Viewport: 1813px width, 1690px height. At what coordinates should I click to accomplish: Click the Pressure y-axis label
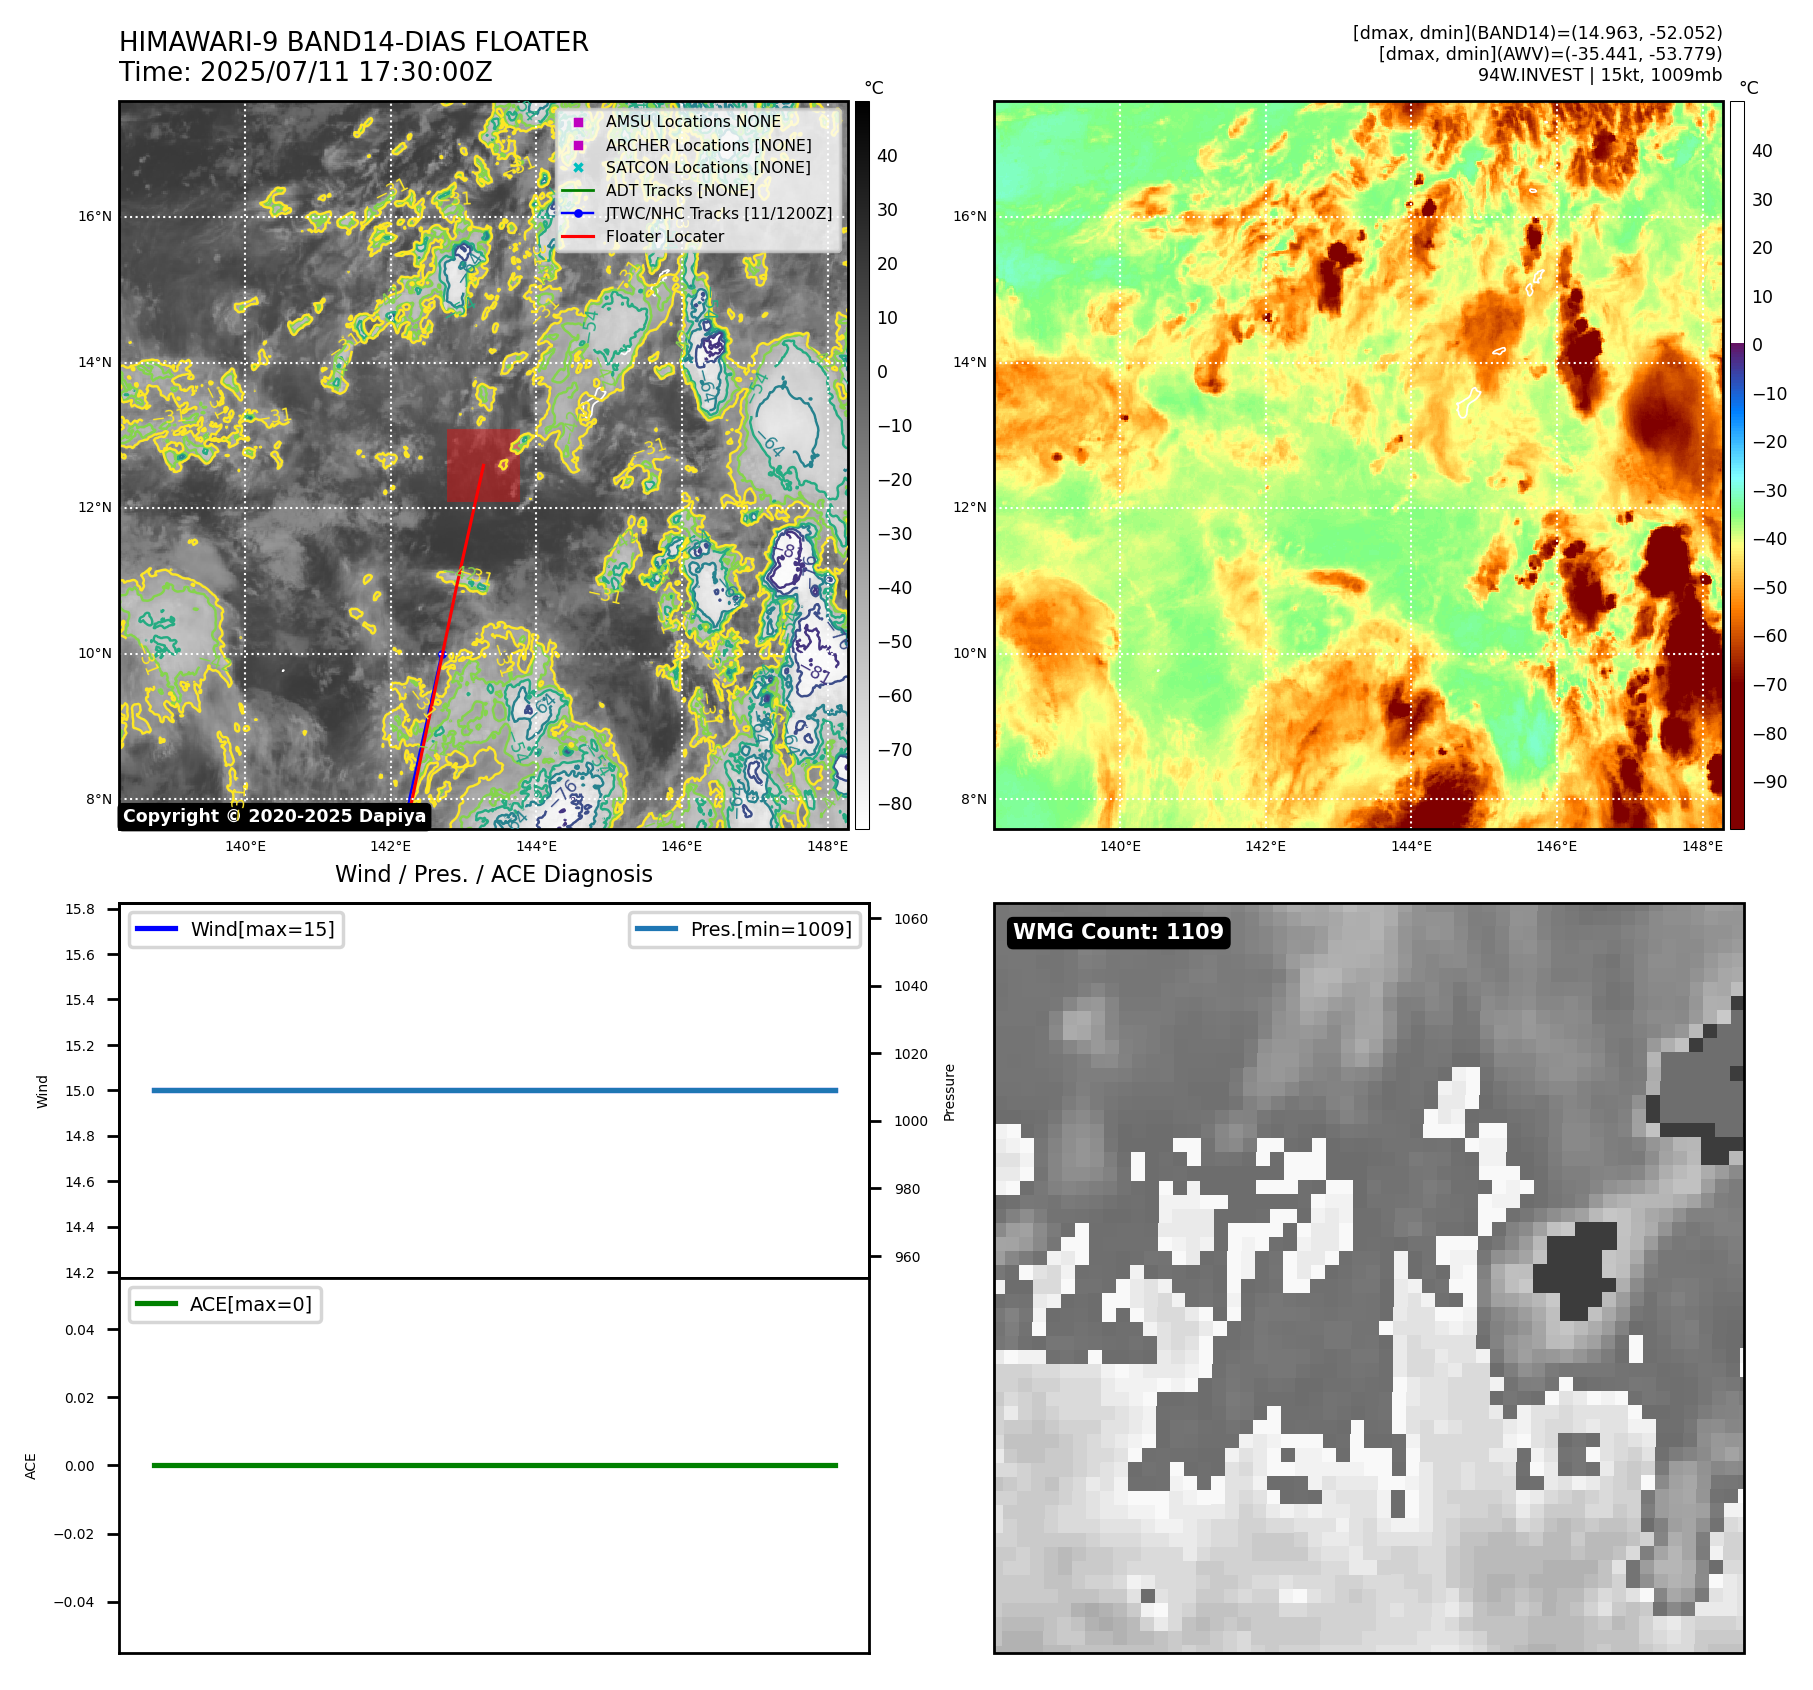click(950, 1092)
